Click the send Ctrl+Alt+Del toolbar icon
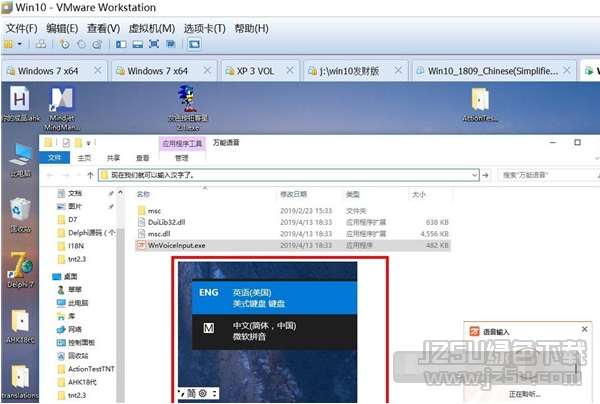 pyautogui.click(x=41, y=44)
